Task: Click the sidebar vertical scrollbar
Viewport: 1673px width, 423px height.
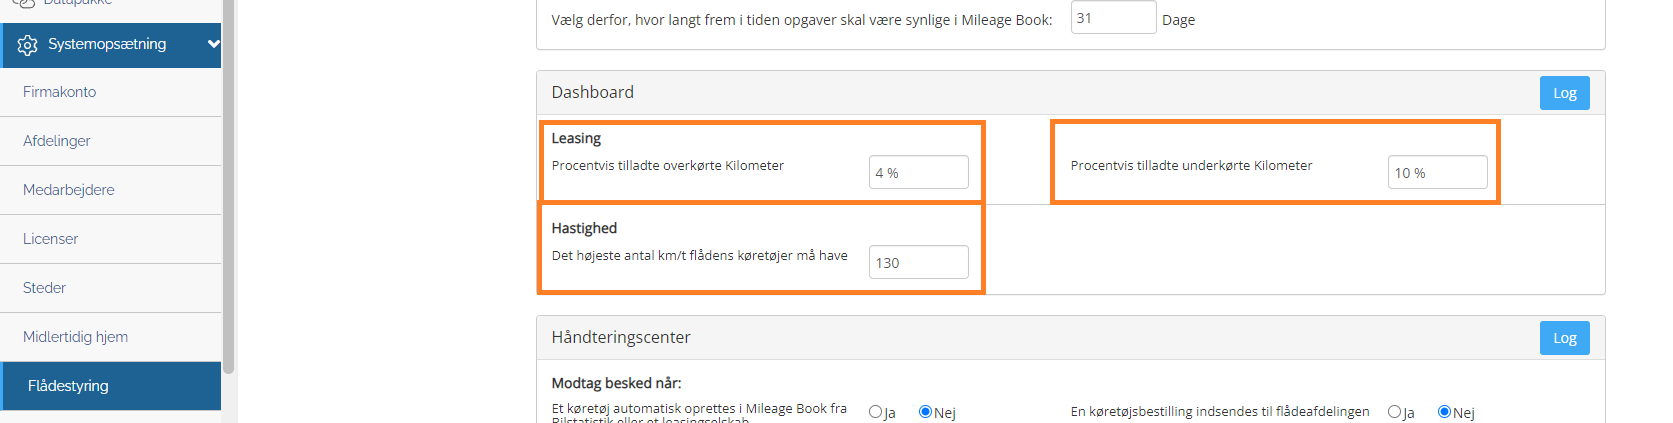Action: point(229,186)
